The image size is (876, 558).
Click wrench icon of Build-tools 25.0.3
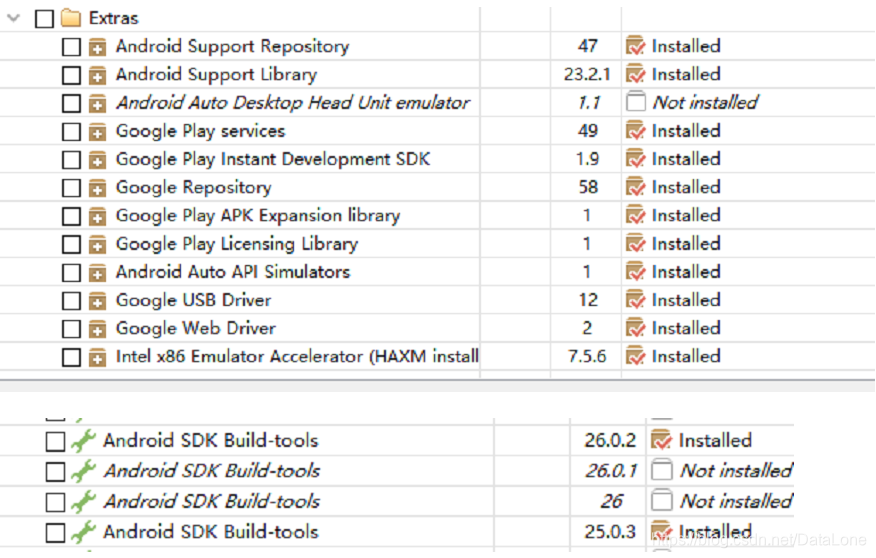(83, 532)
